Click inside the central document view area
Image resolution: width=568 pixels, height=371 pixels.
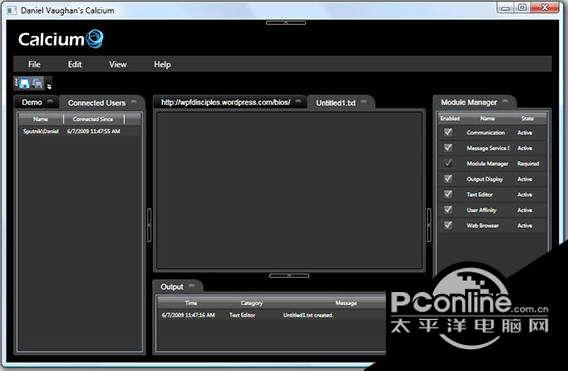[x=289, y=191]
